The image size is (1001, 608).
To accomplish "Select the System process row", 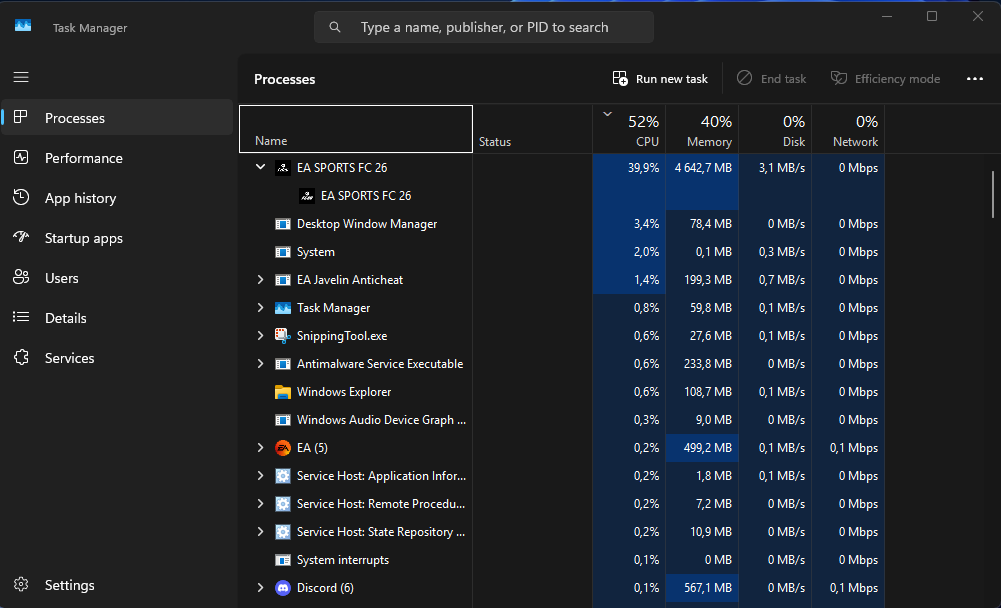I will [x=562, y=252].
